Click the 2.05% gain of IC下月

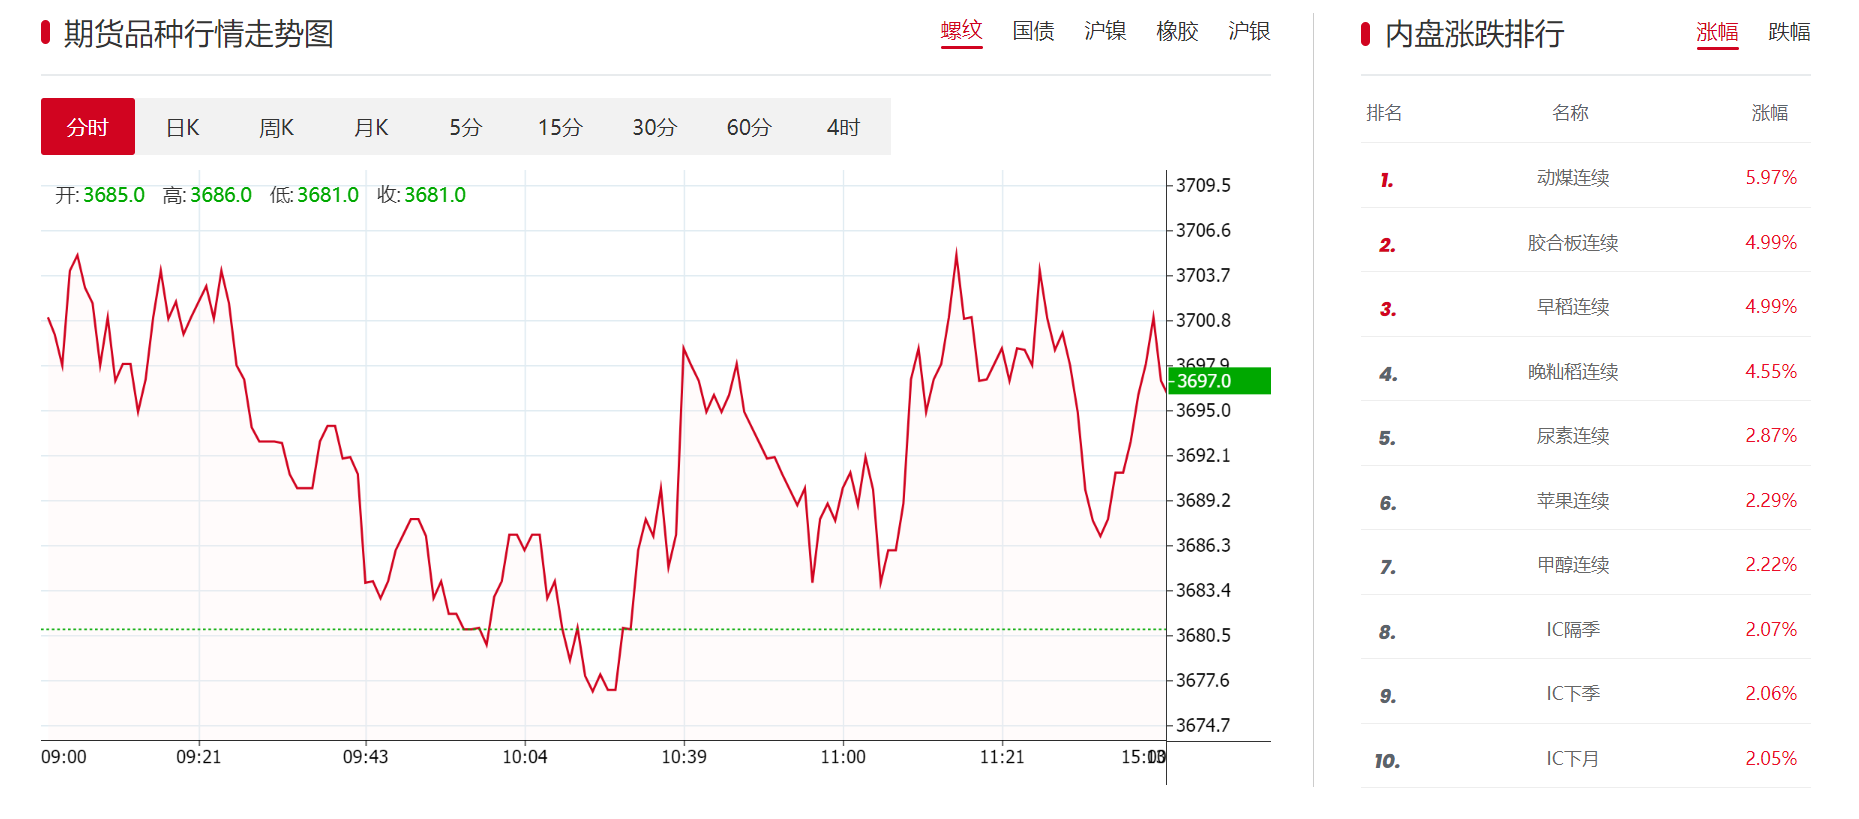coord(1771,759)
